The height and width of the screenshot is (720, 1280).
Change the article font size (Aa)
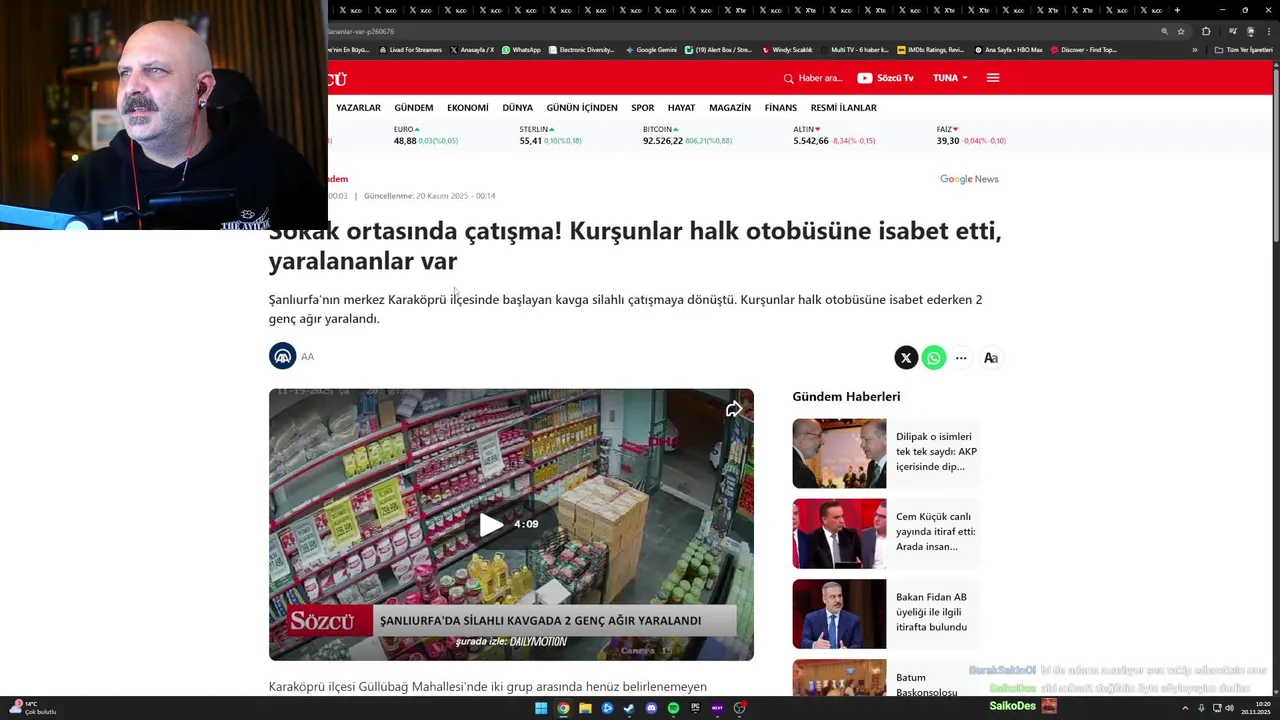pos(991,358)
